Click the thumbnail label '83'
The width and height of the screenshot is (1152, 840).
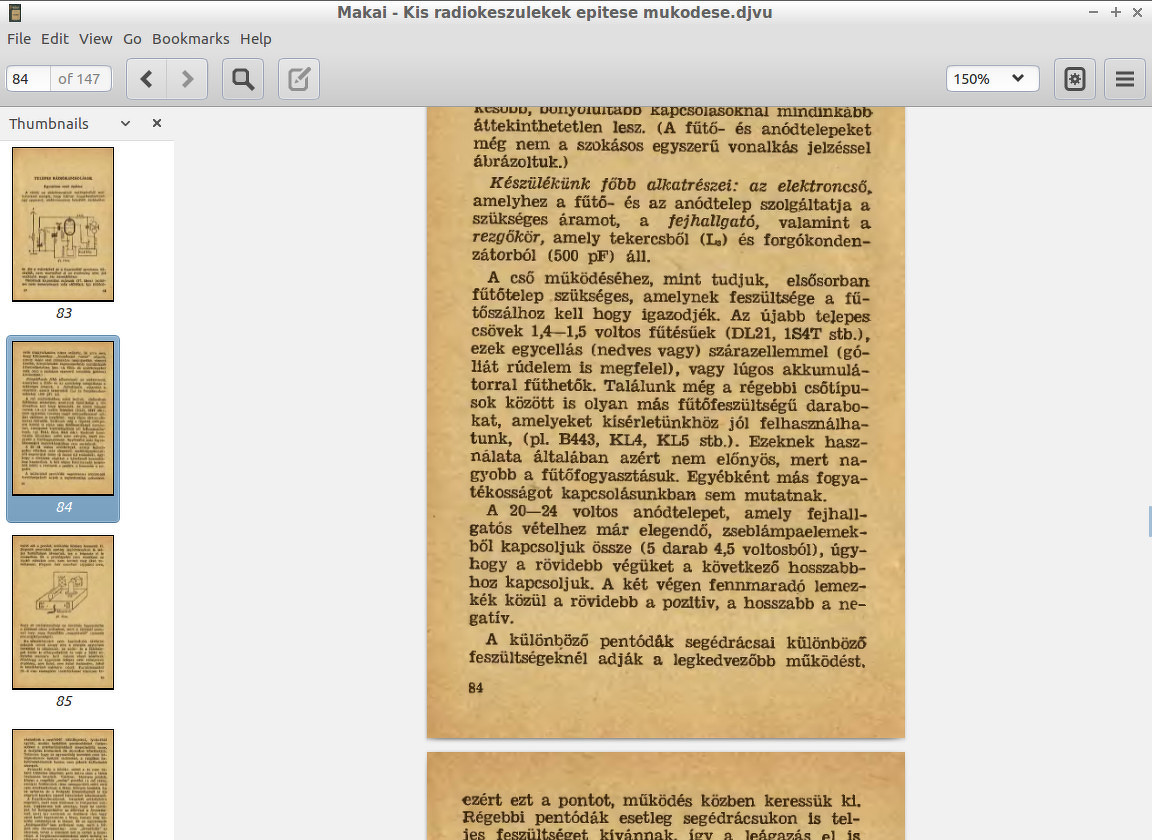(x=64, y=313)
